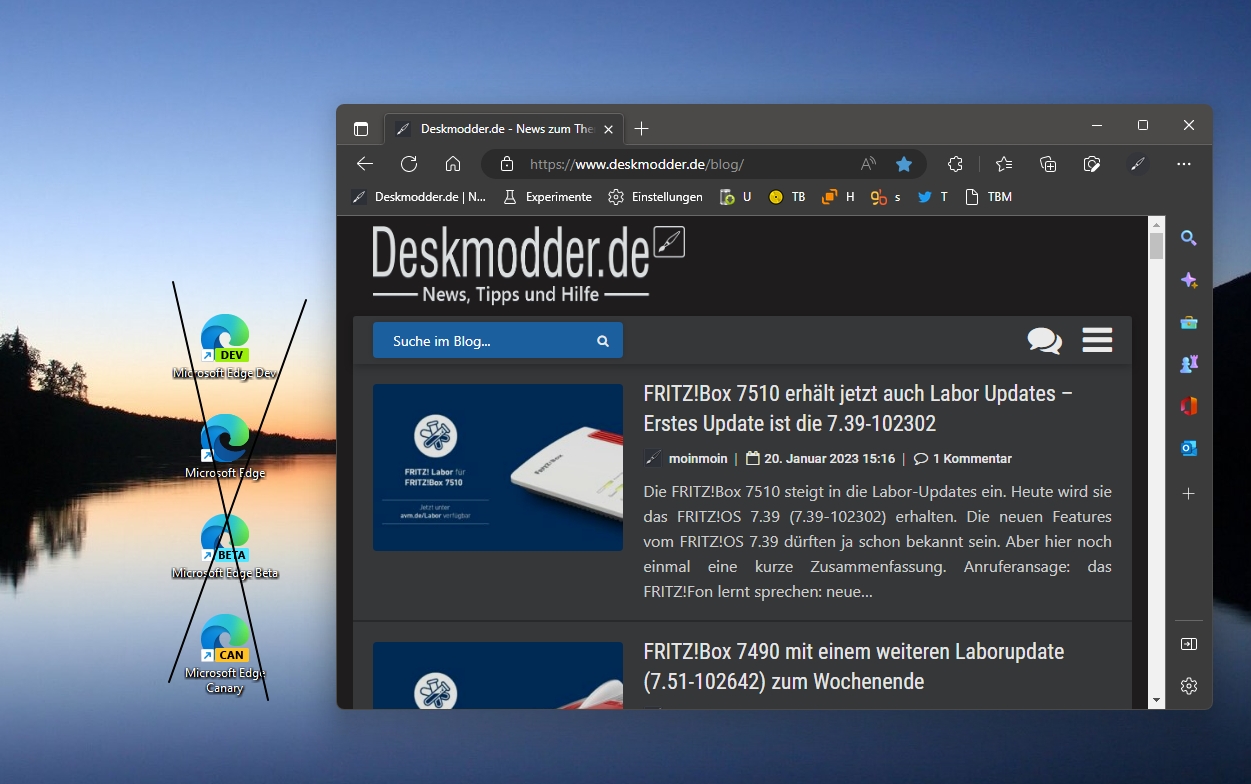Go to the browser home page
Image resolution: width=1251 pixels, height=784 pixels.
tap(453, 164)
